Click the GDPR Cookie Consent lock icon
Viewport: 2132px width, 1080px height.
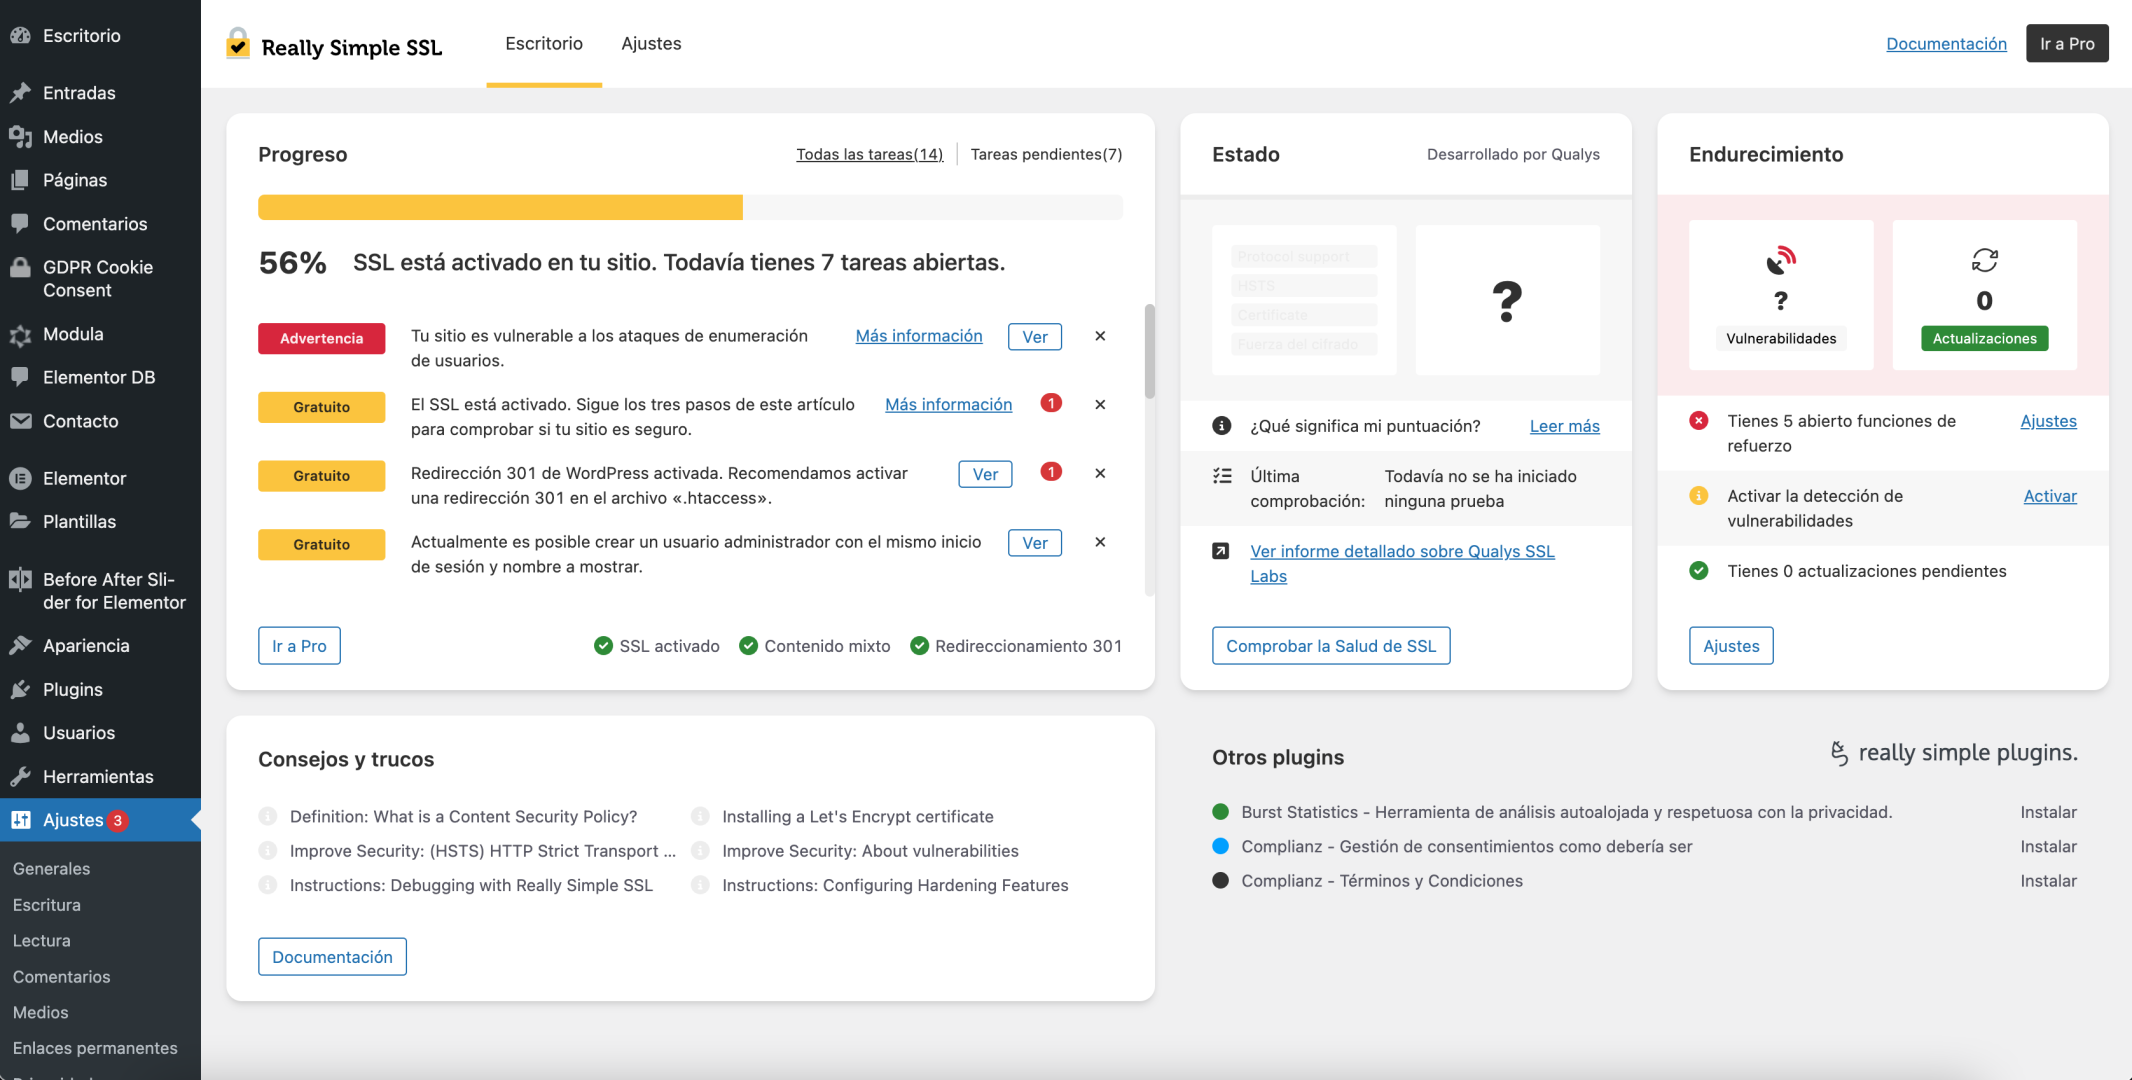(x=20, y=267)
